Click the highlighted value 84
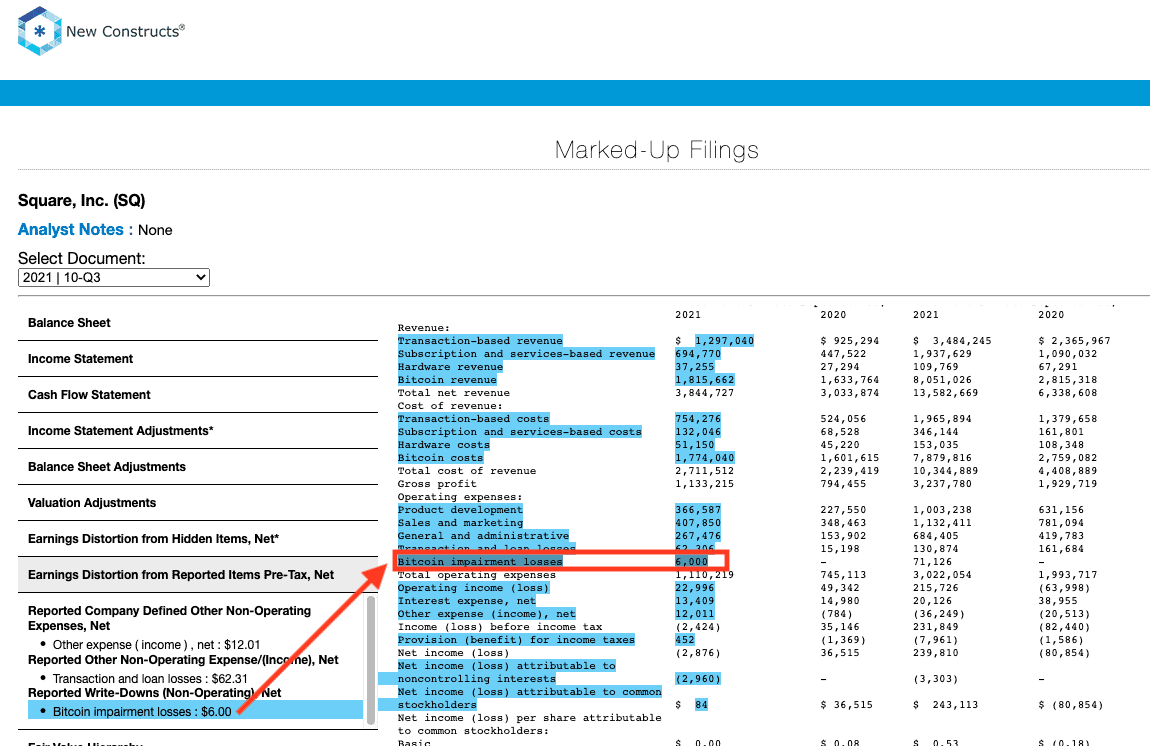Viewport: 1150px width, 746px height. [701, 705]
